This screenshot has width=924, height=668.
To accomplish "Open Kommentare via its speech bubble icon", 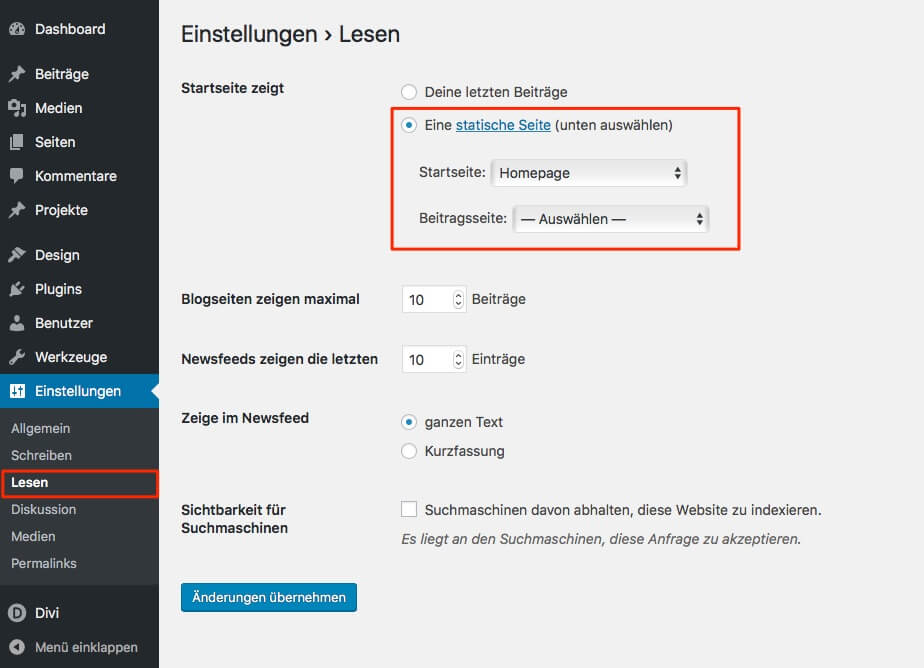I will tap(18, 175).
